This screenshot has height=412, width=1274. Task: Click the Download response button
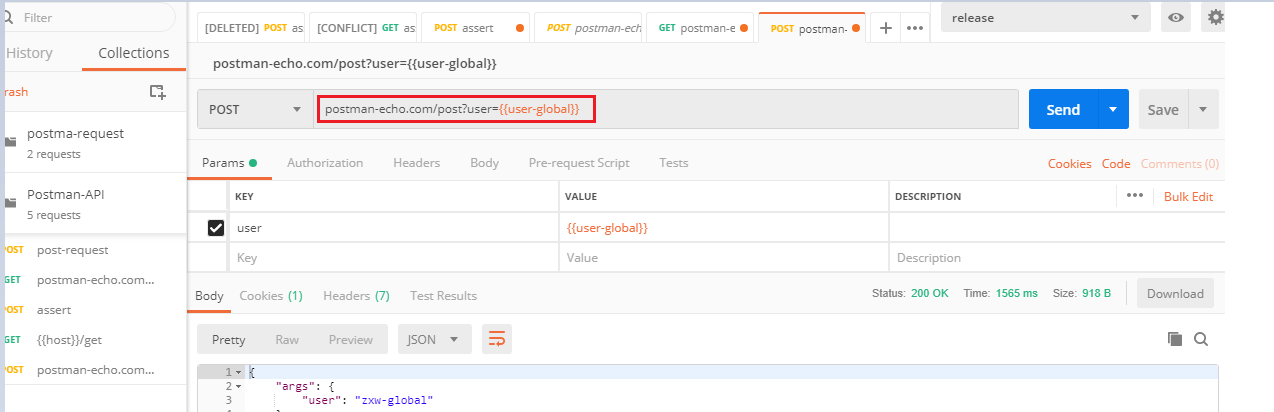click(1175, 293)
